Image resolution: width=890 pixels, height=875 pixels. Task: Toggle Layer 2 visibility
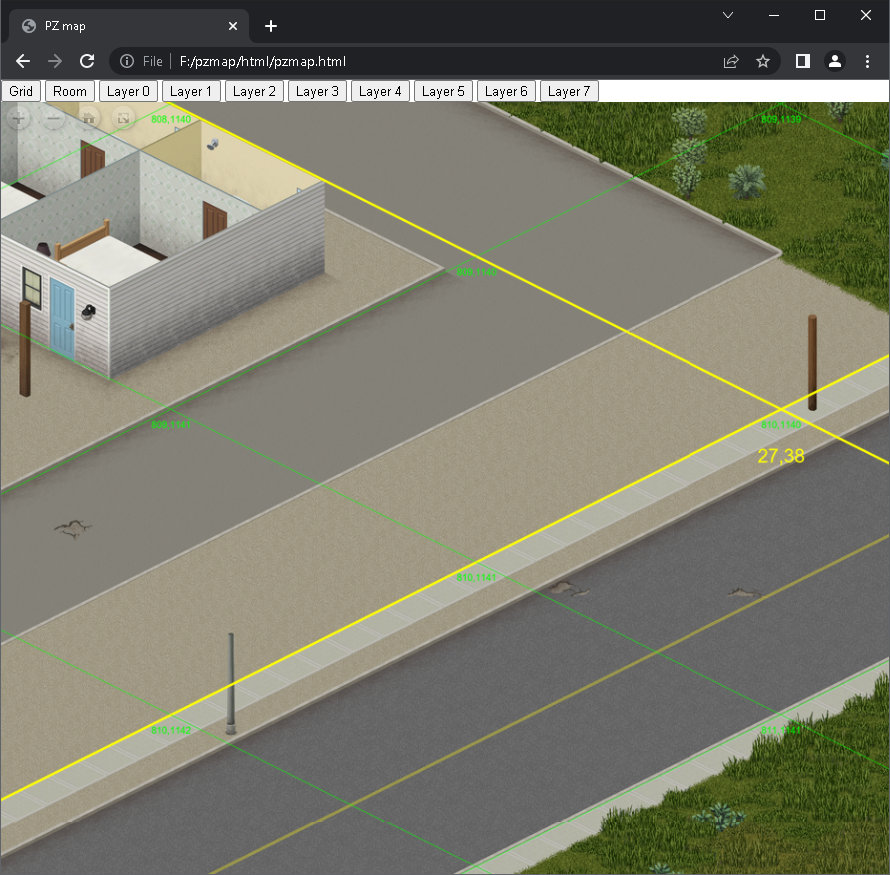(x=254, y=91)
